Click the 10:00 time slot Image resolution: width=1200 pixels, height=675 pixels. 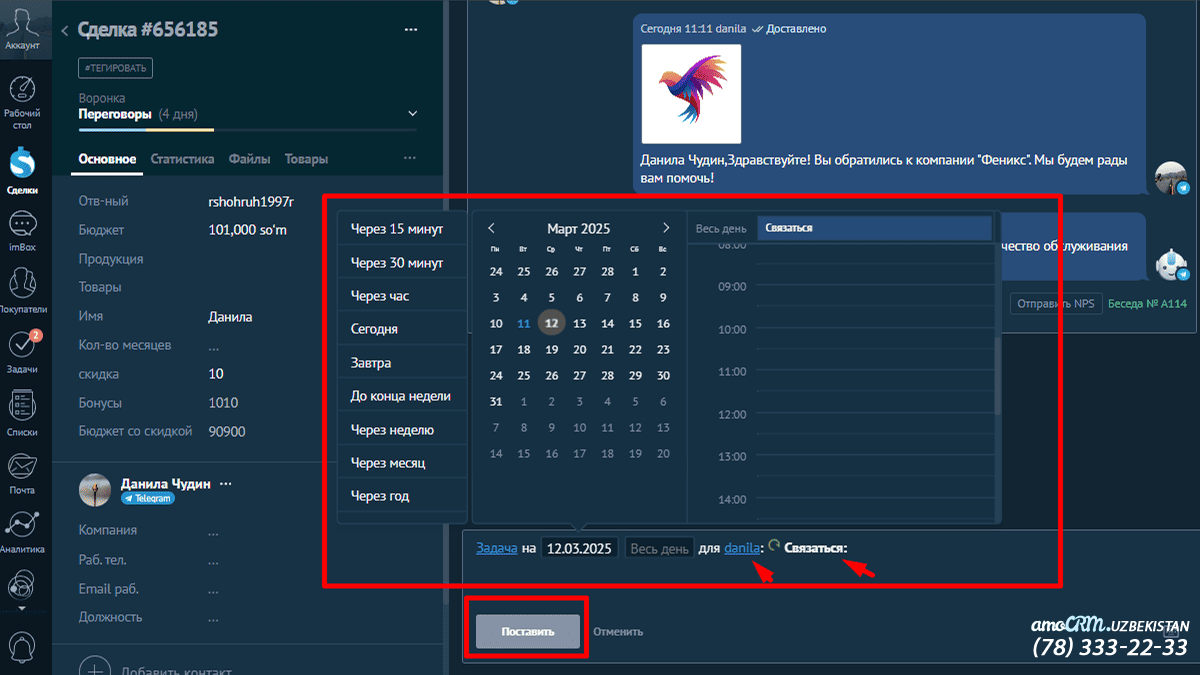[x=875, y=329]
